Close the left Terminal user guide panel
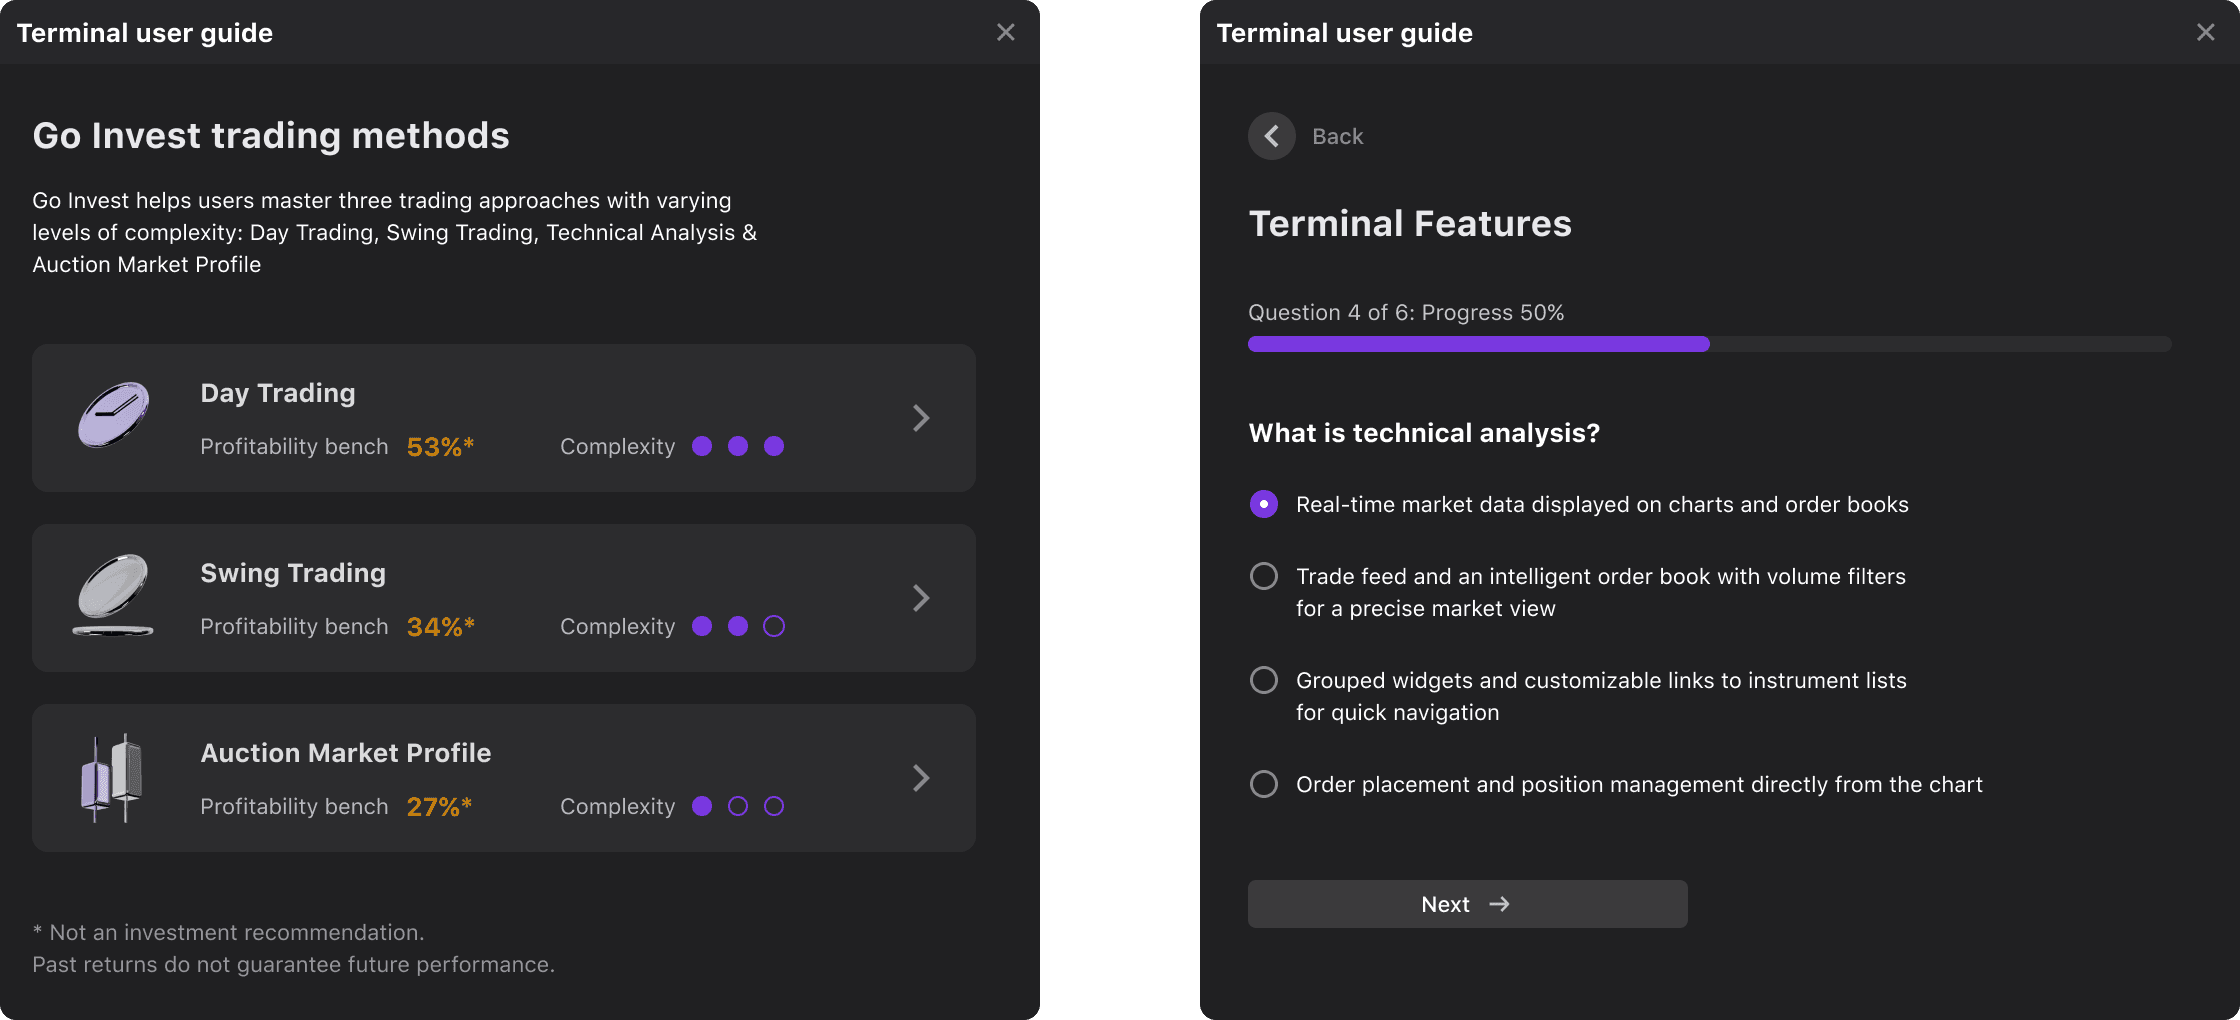Viewport: 2240px width, 1020px height. click(1006, 32)
